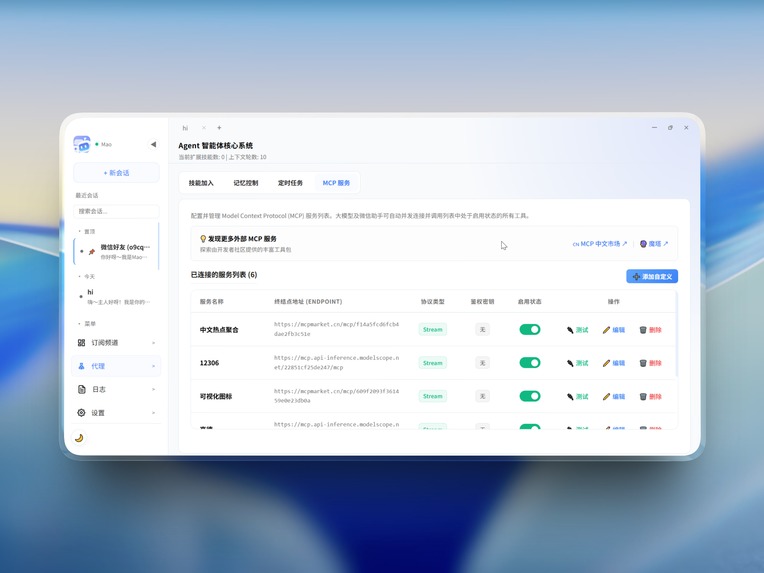This screenshot has width=764, height=573.
Task: Click the 12306 service name
Action: tap(210, 363)
